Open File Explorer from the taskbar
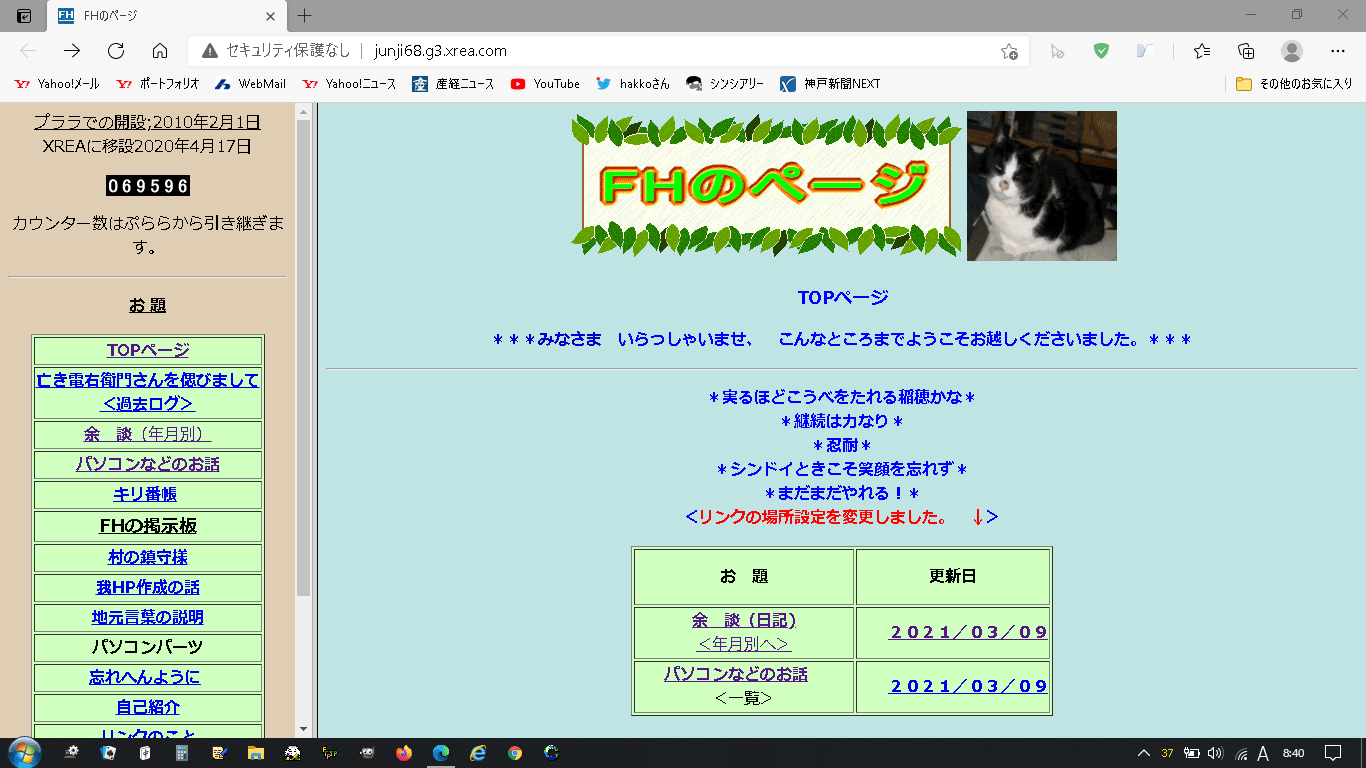Screen dimensions: 1366x768 (255, 753)
